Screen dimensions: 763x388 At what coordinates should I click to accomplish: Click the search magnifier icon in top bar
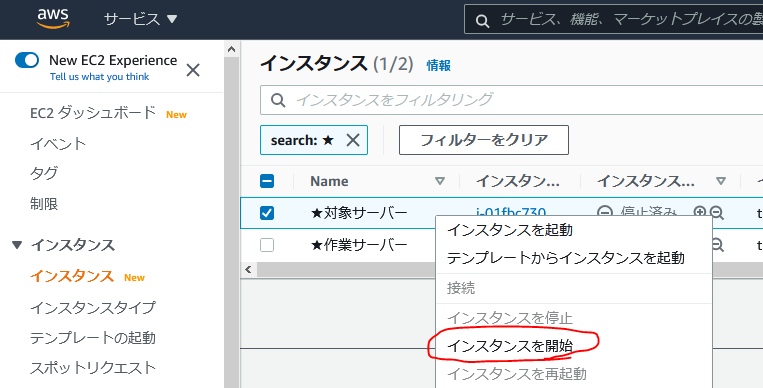coord(482,20)
